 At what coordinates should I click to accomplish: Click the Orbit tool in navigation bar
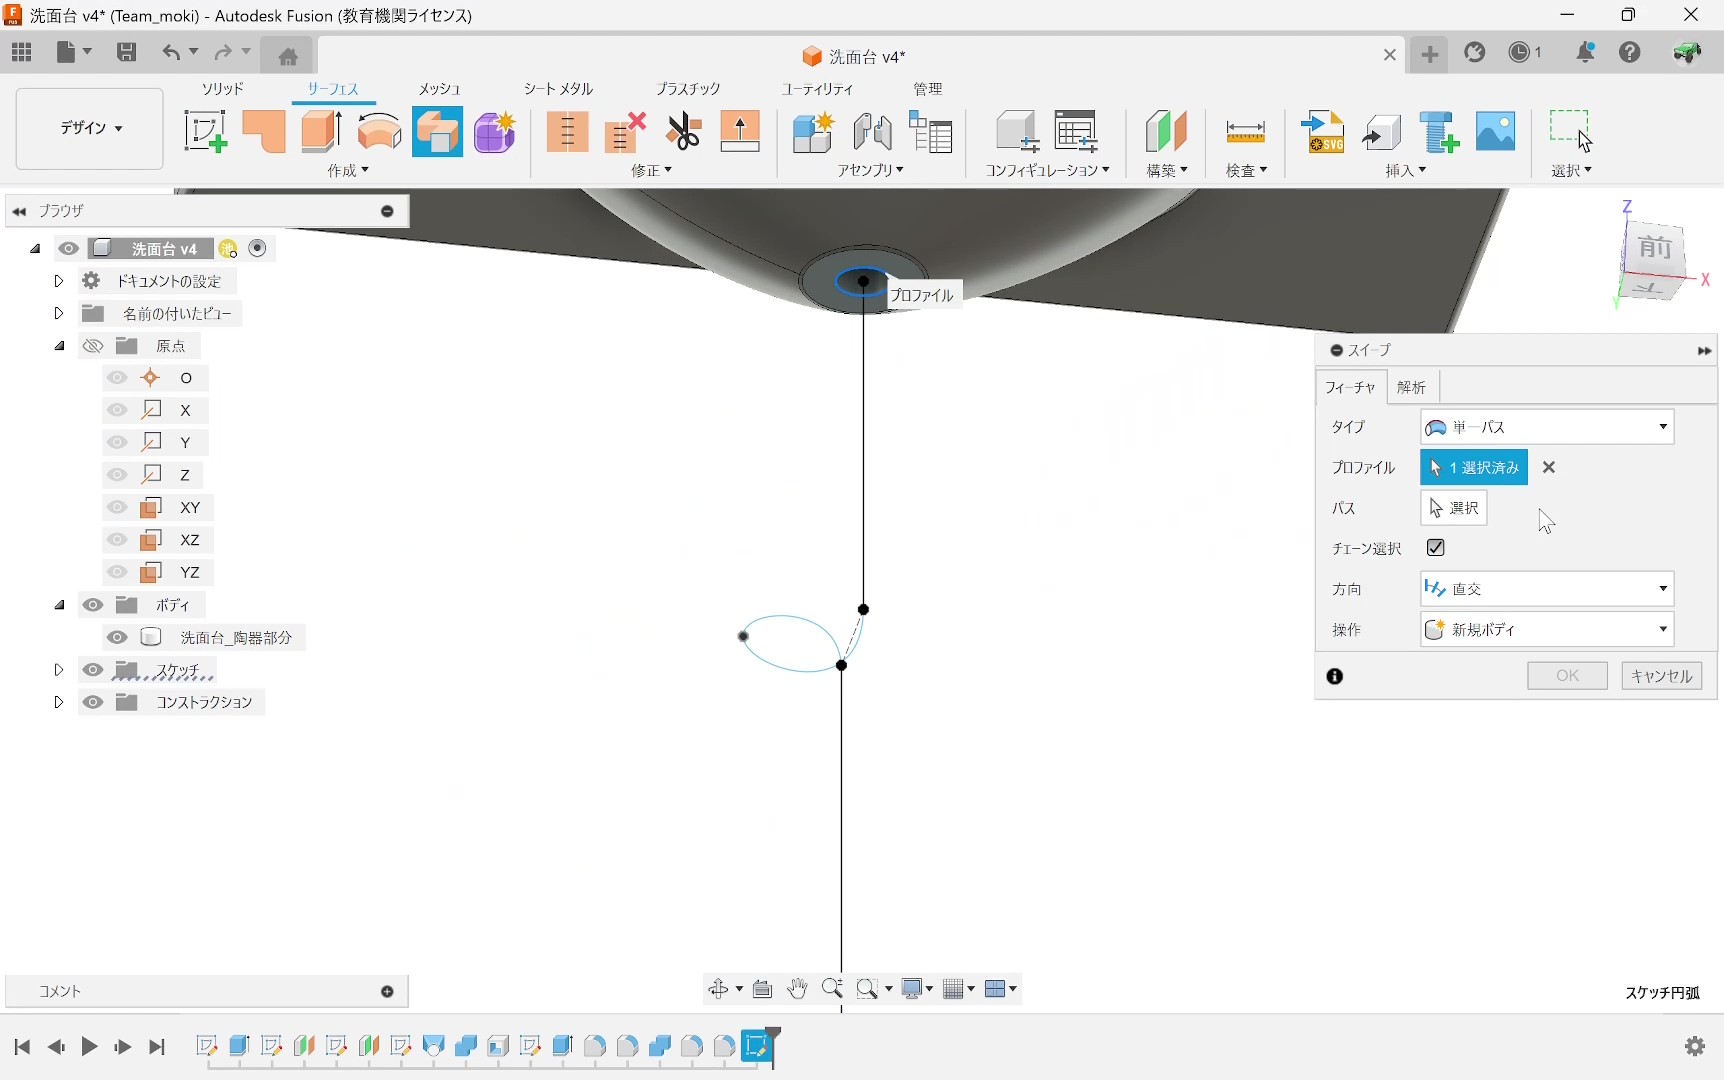point(719,989)
